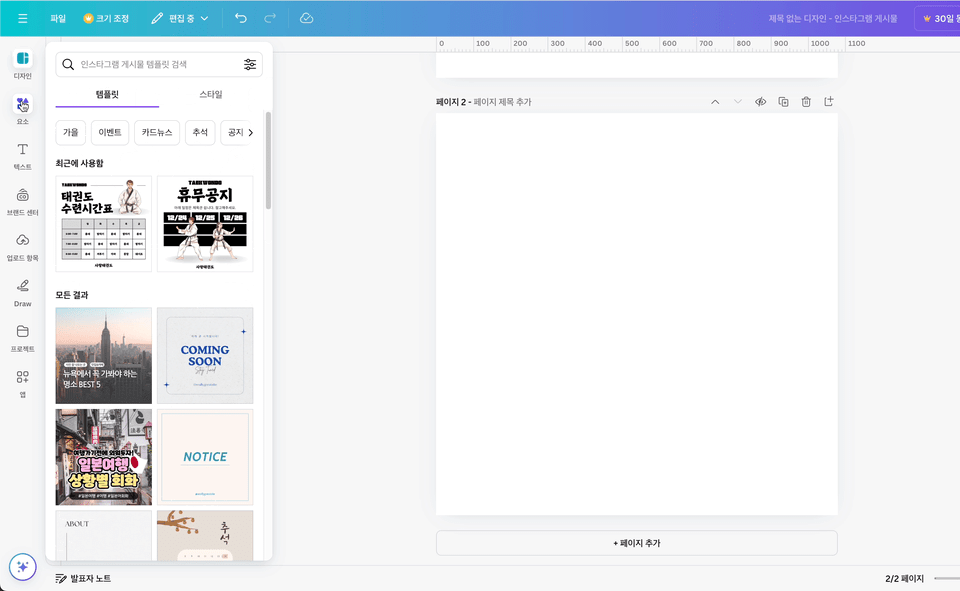The height and width of the screenshot is (591, 960).
Task: Toggle hide page 2 eye icon
Action: click(x=760, y=102)
